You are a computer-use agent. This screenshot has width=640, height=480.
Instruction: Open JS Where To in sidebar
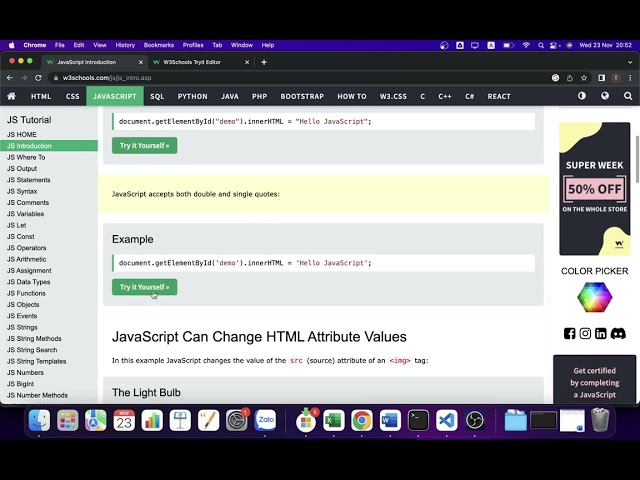(49, 157)
